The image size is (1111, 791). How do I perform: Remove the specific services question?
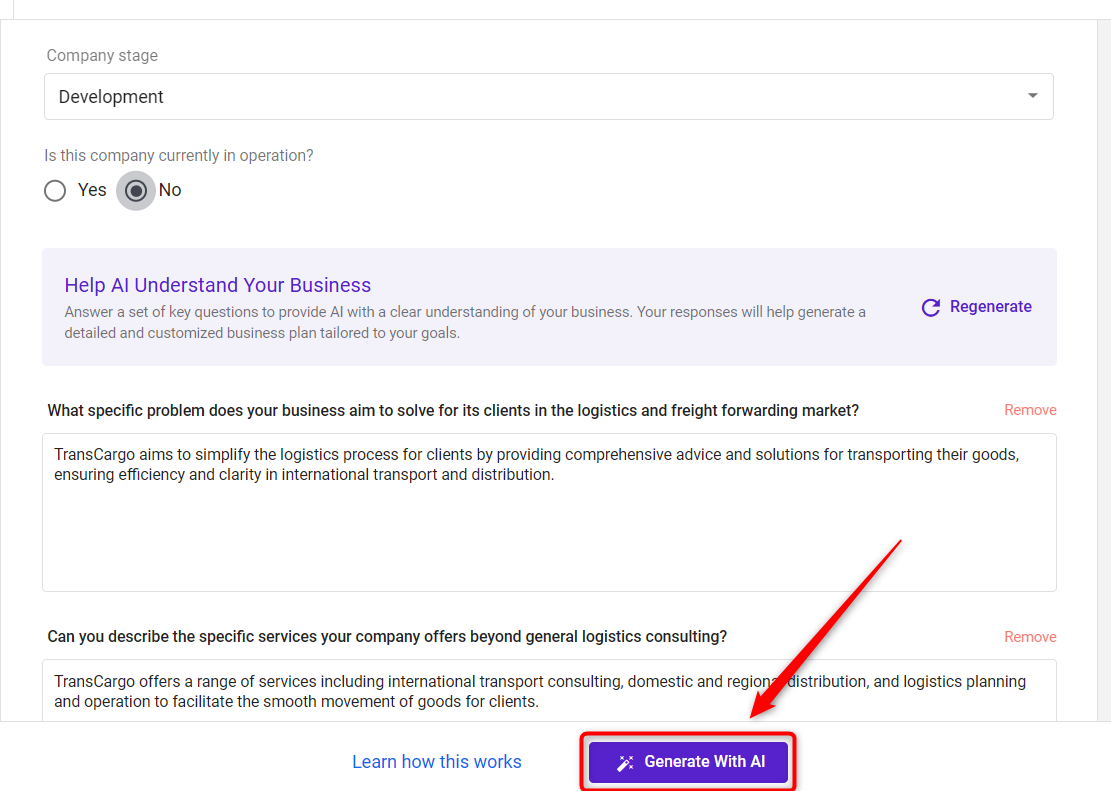click(x=1030, y=637)
